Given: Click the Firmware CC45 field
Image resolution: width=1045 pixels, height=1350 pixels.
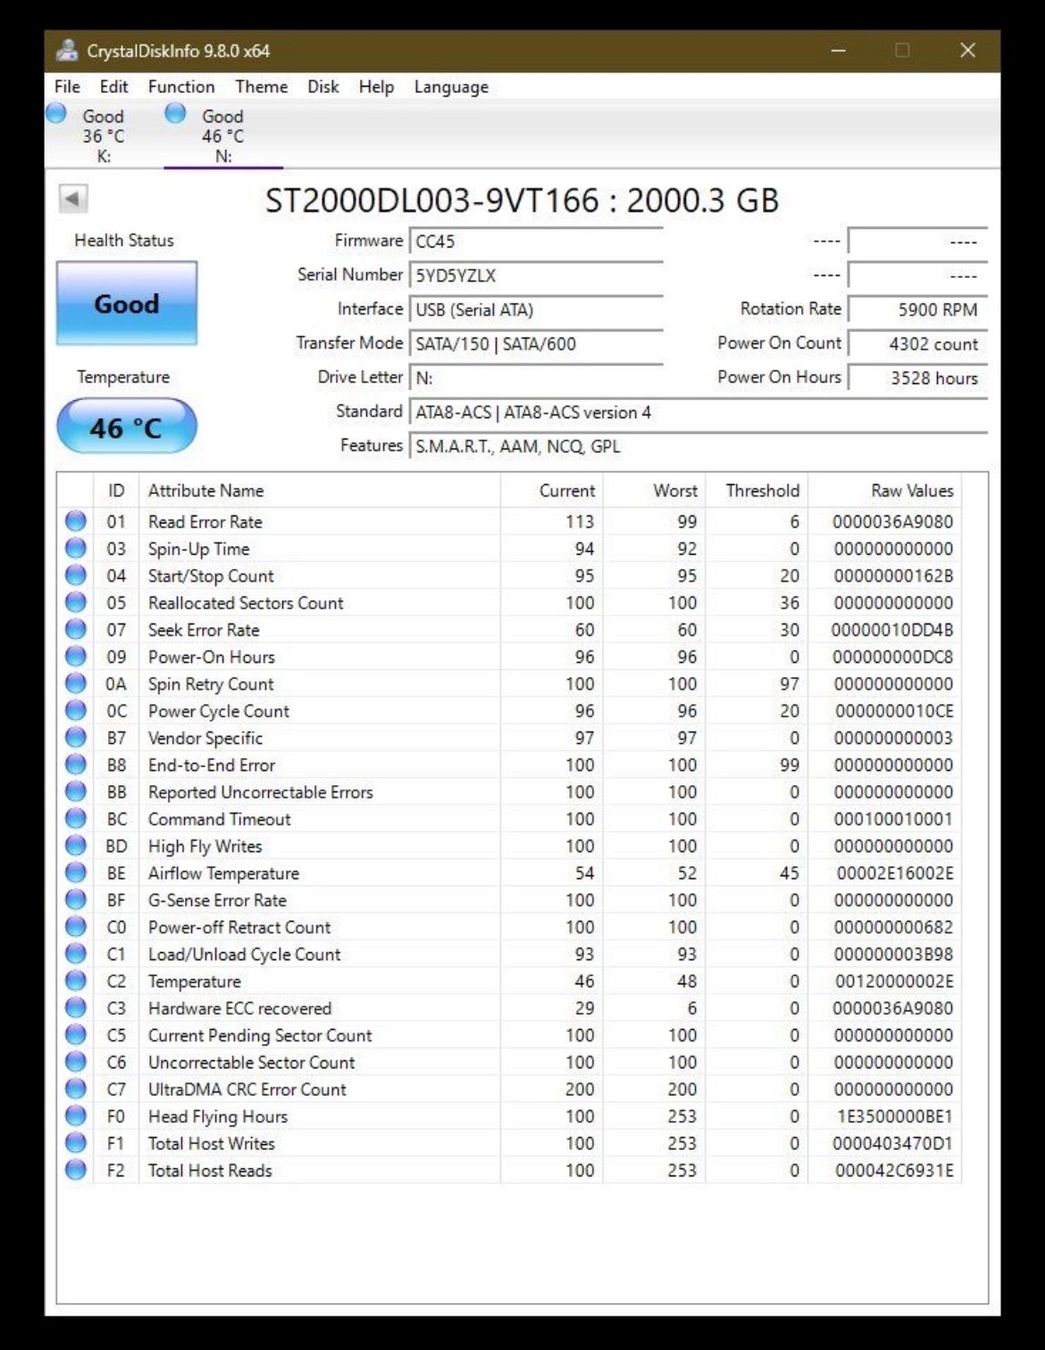Looking at the screenshot, I should [x=536, y=241].
